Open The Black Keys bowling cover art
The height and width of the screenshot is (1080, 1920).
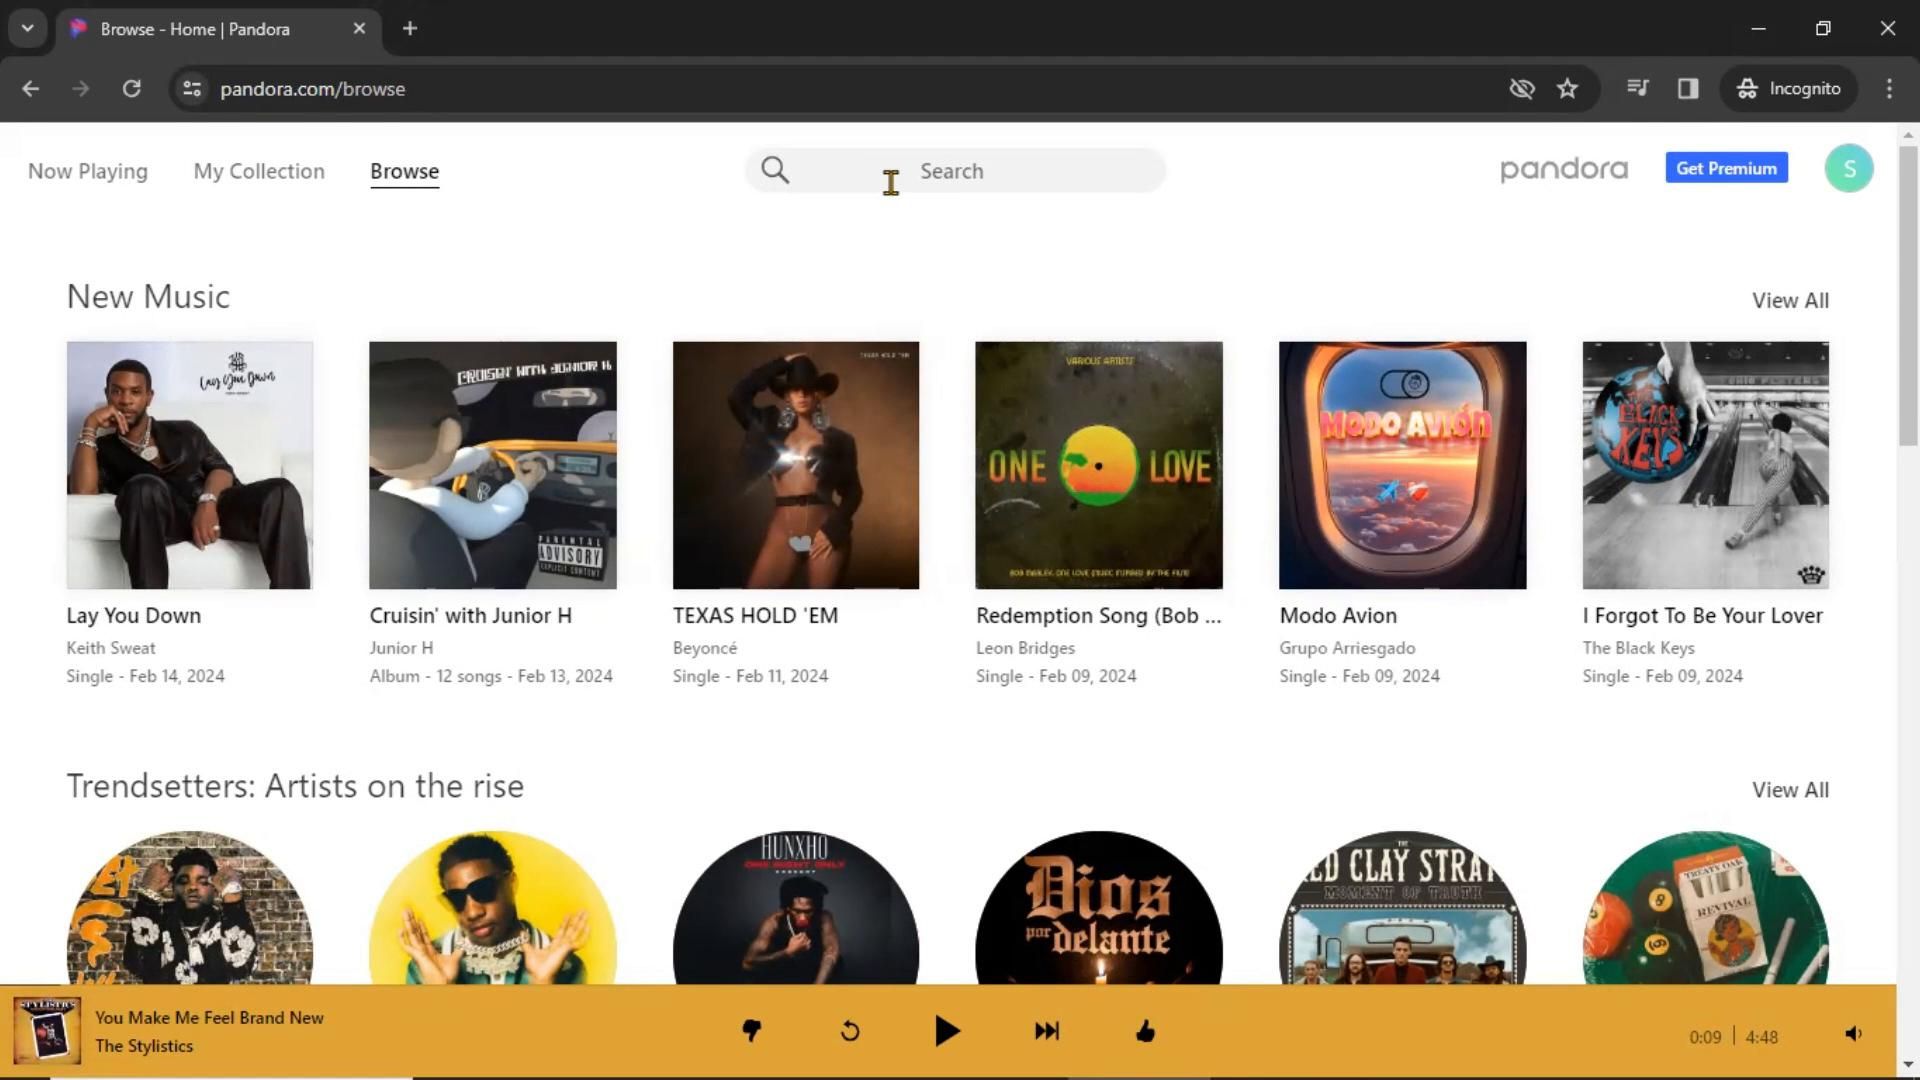(x=1706, y=465)
